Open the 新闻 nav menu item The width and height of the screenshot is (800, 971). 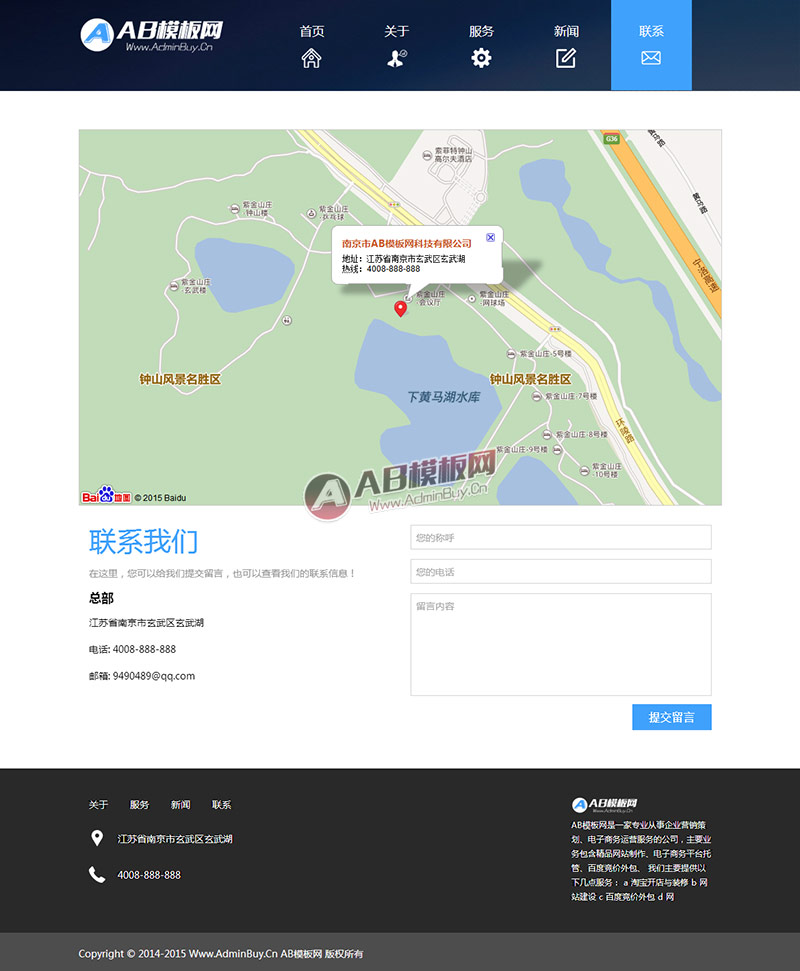click(x=566, y=31)
